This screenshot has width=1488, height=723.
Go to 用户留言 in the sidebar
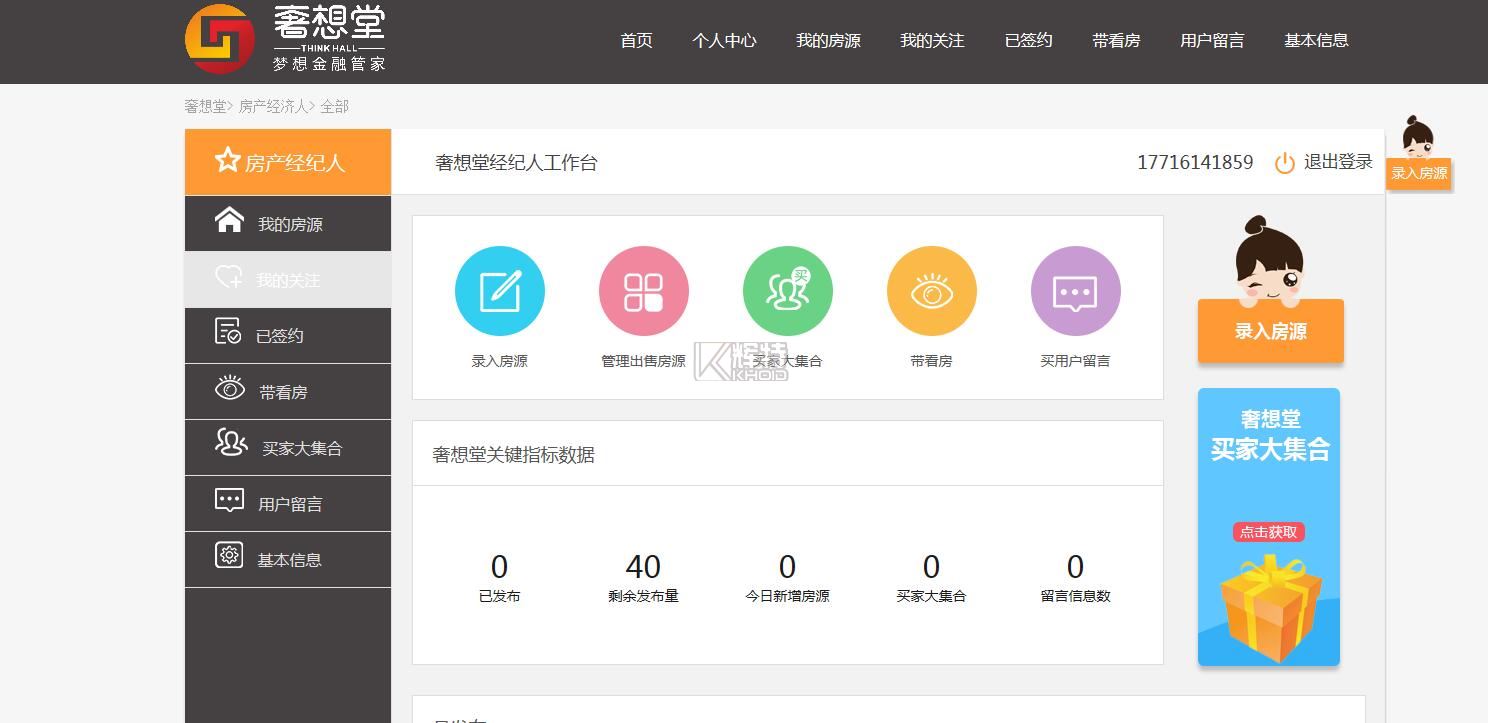tap(289, 504)
